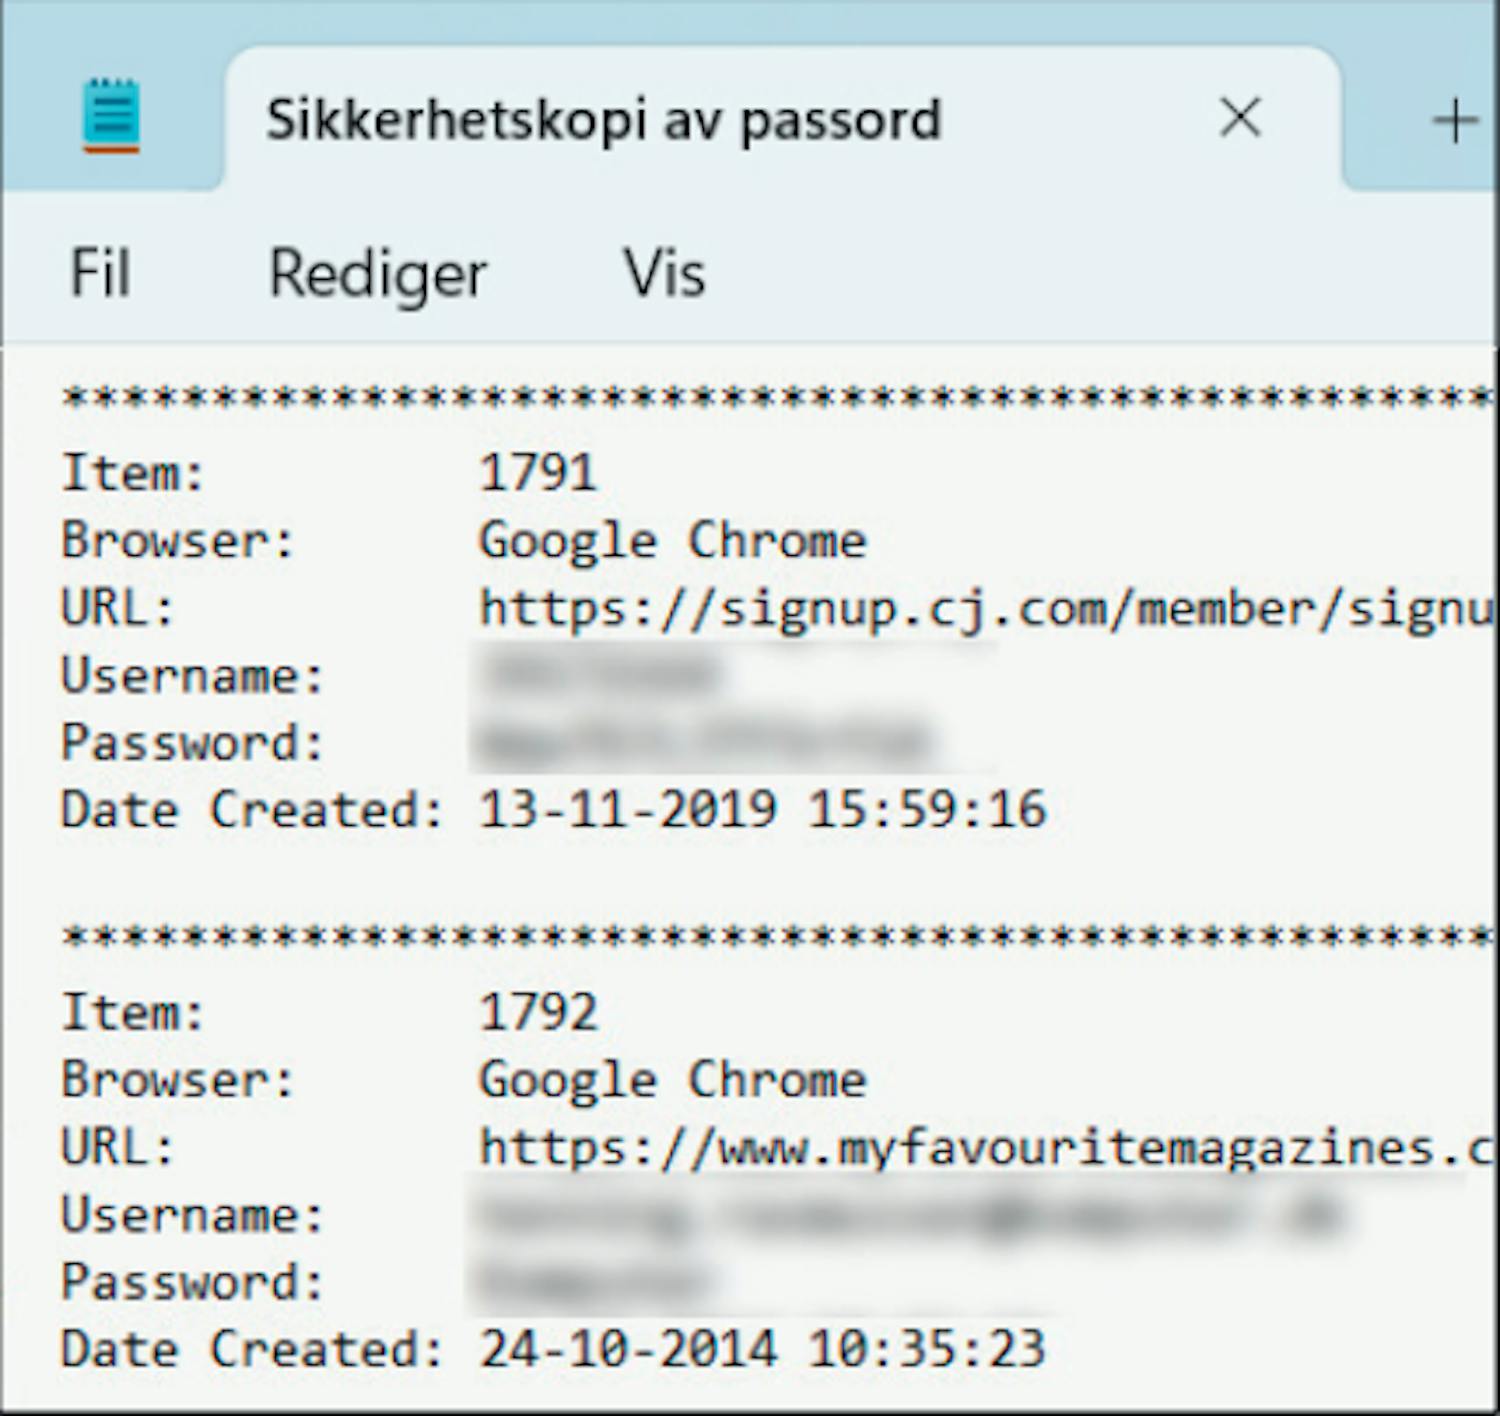Click the date 24-10-2014 10:35:23

tap(762, 1349)
